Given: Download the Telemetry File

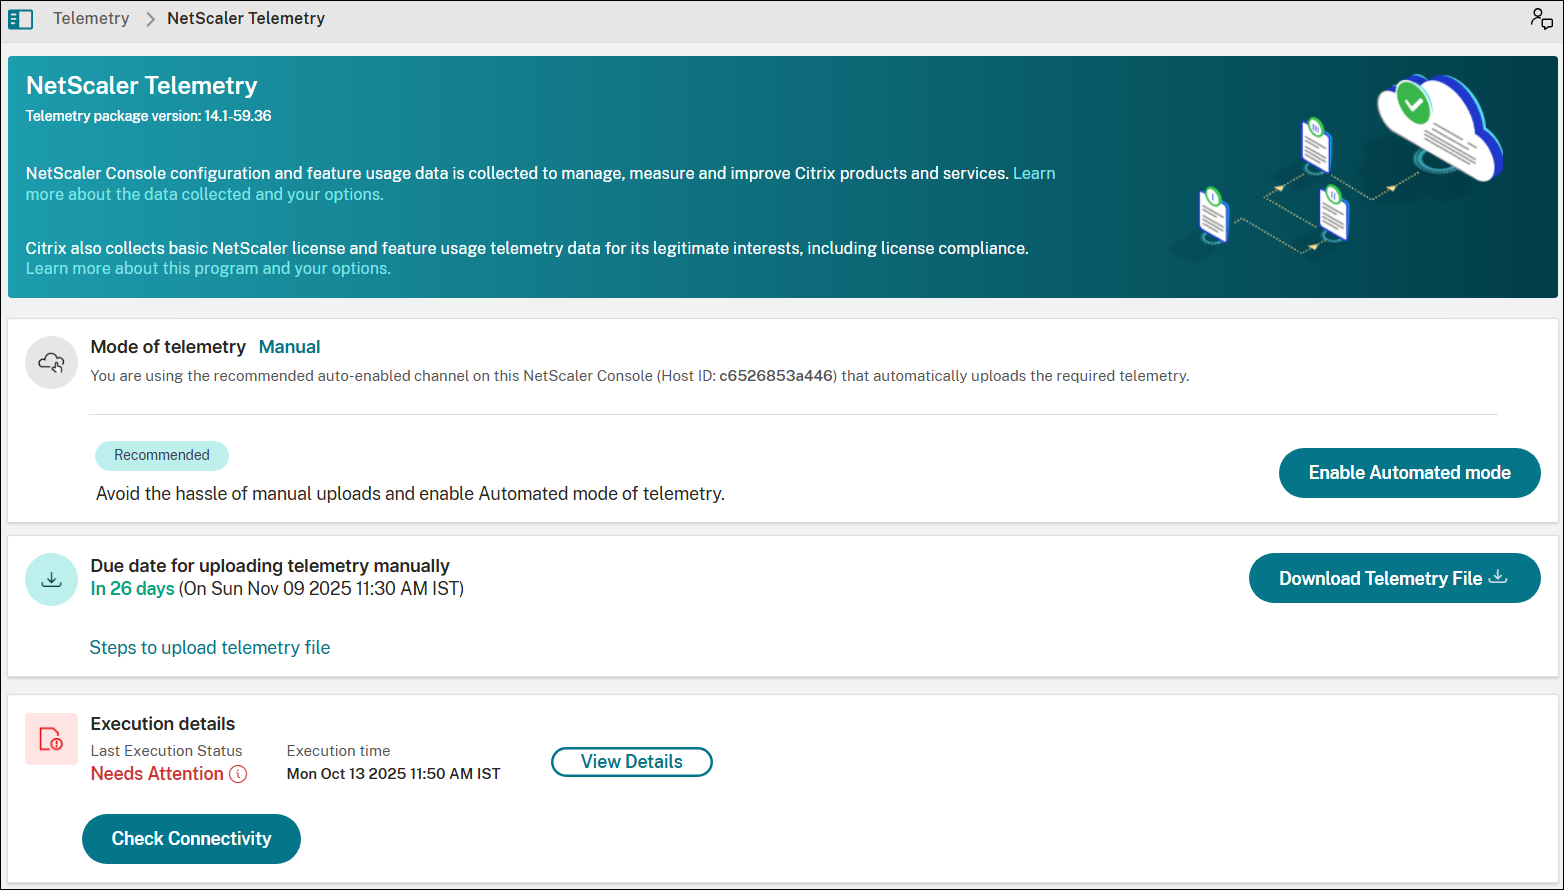Looking at the screenshot, I should pos(1393,578).
